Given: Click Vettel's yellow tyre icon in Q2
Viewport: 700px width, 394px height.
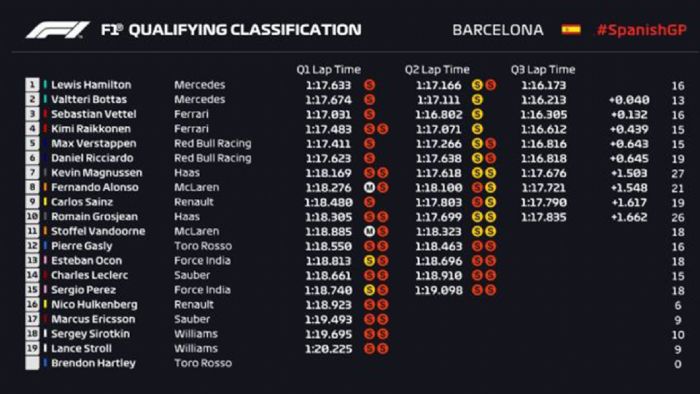Looking at the screenshot, I should tap(477, 115).
